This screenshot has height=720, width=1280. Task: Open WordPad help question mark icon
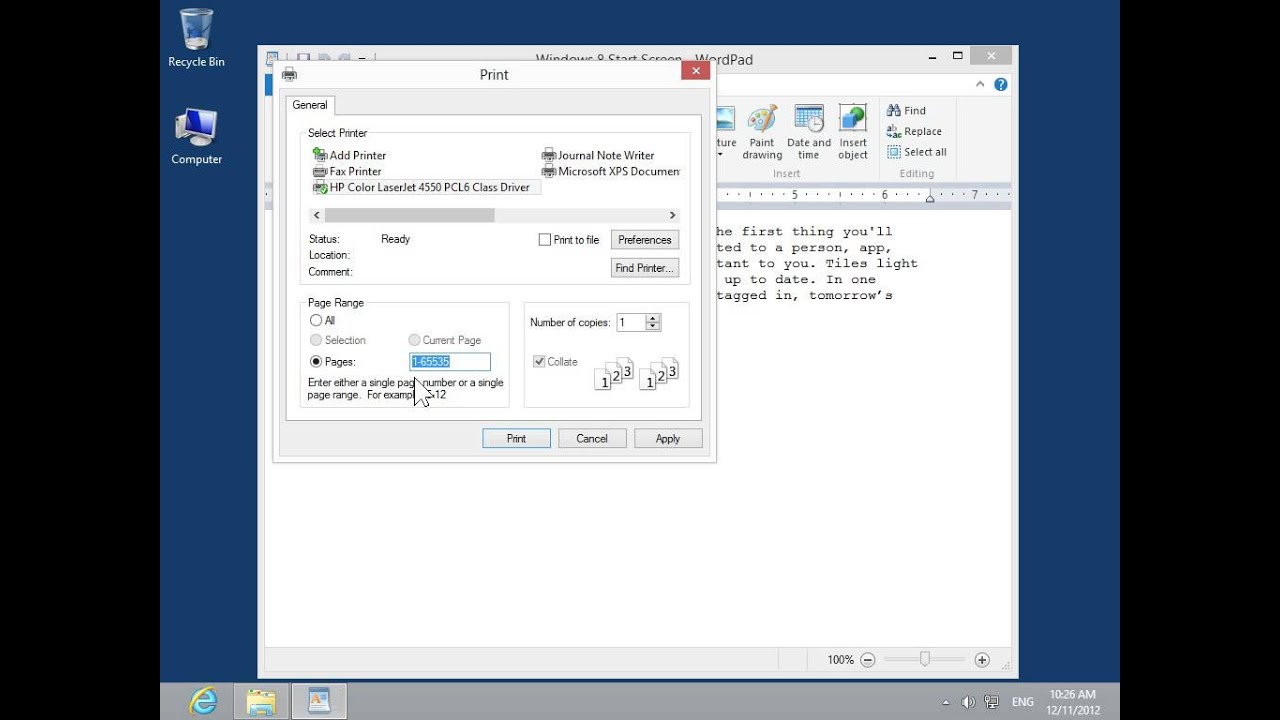(1000, 84)
